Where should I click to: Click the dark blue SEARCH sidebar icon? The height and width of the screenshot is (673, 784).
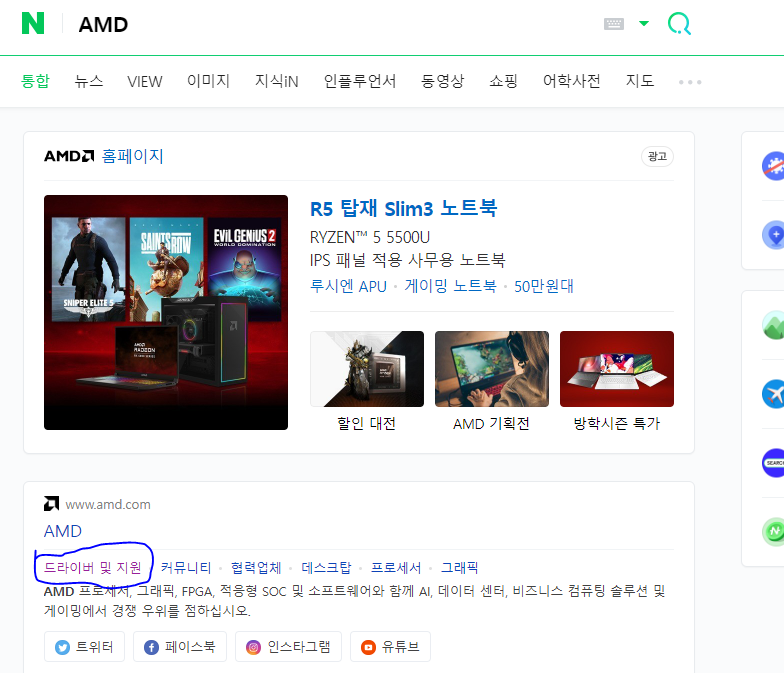[774, 463]
